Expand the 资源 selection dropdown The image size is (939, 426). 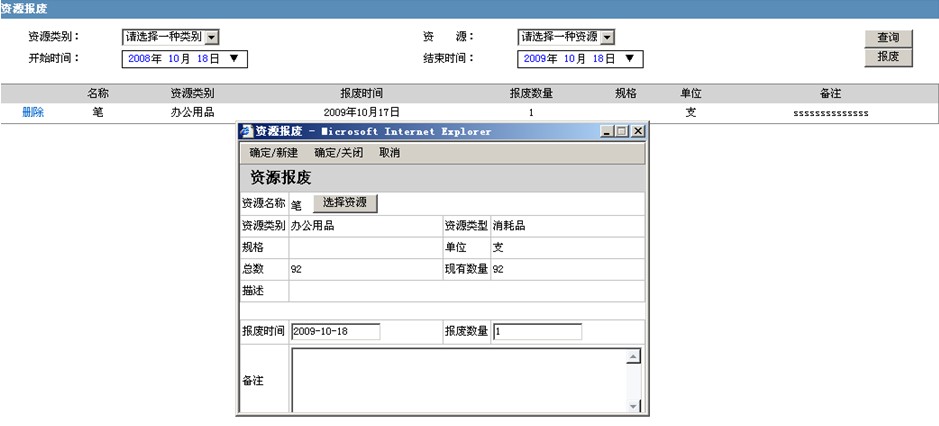607,37
